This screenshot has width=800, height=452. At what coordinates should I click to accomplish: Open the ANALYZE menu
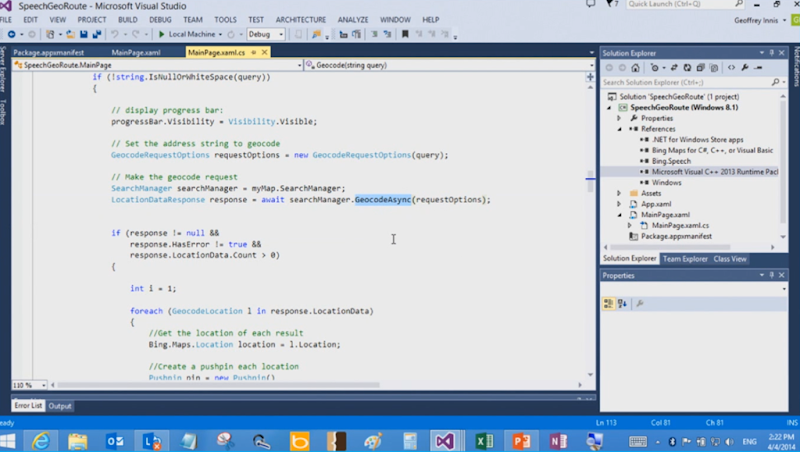353,20
